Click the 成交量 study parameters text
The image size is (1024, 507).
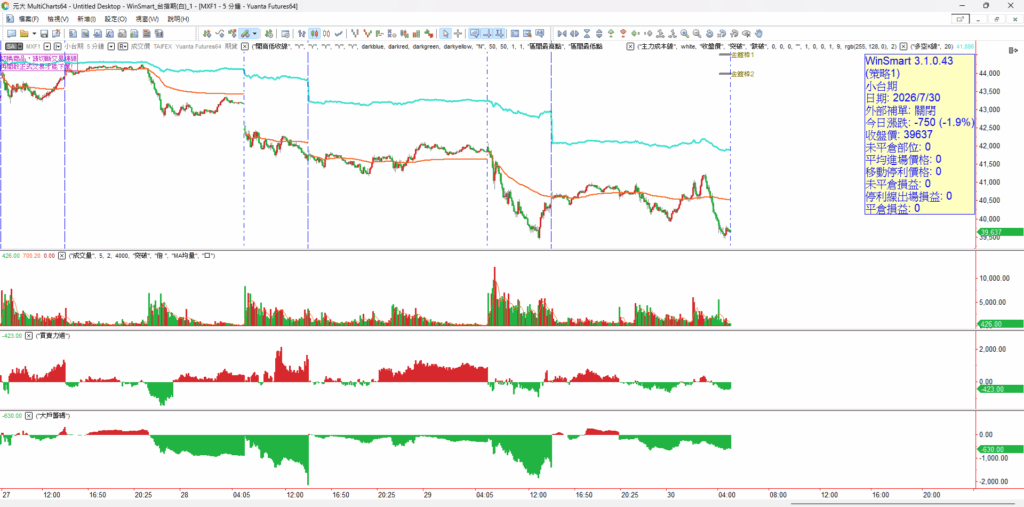tap(143, 255)
